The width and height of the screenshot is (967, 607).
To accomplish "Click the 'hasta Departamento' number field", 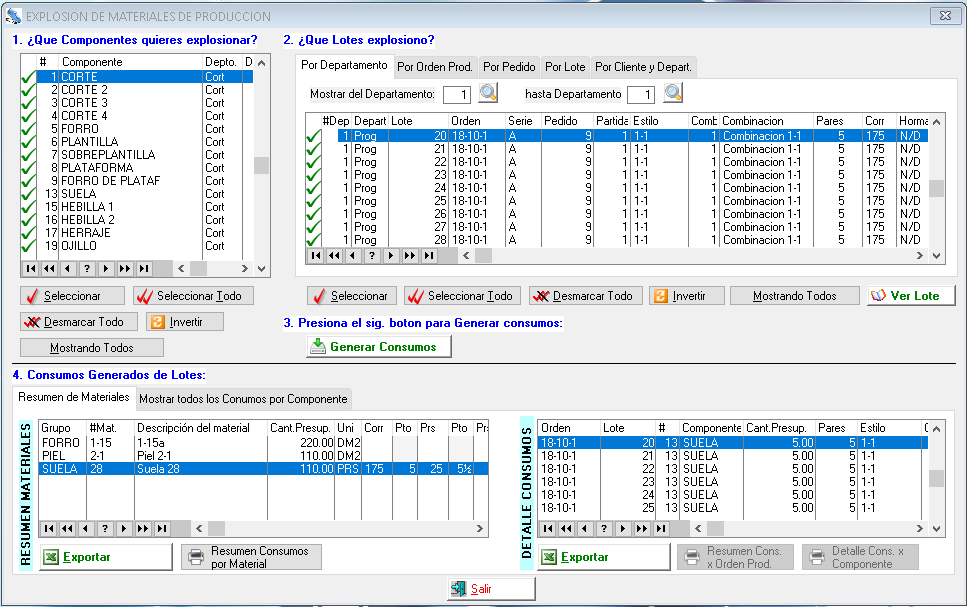I will pyautogui.click(x=641, y=95).
